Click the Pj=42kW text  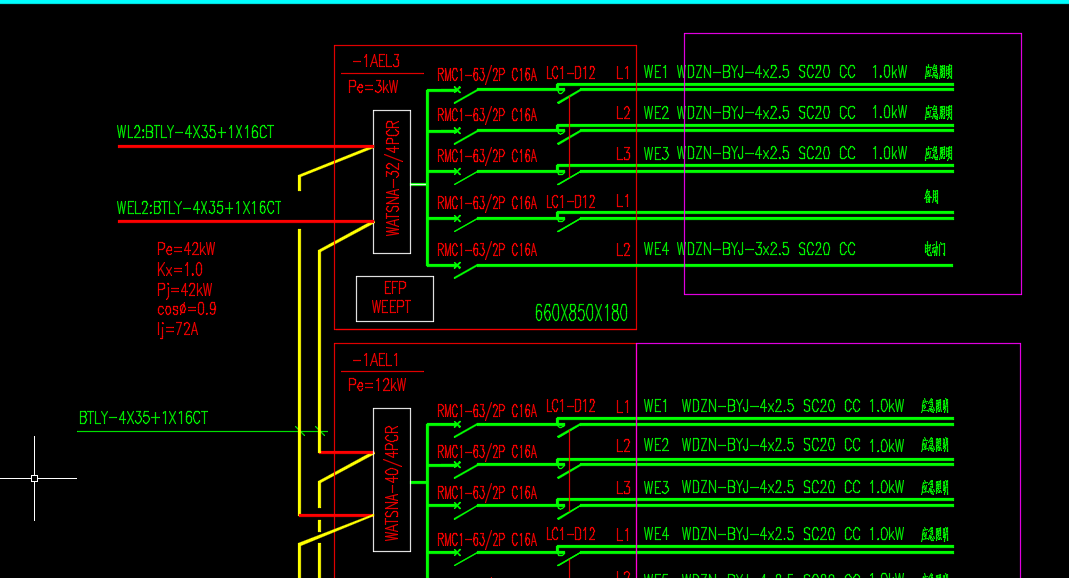[185, 290]
